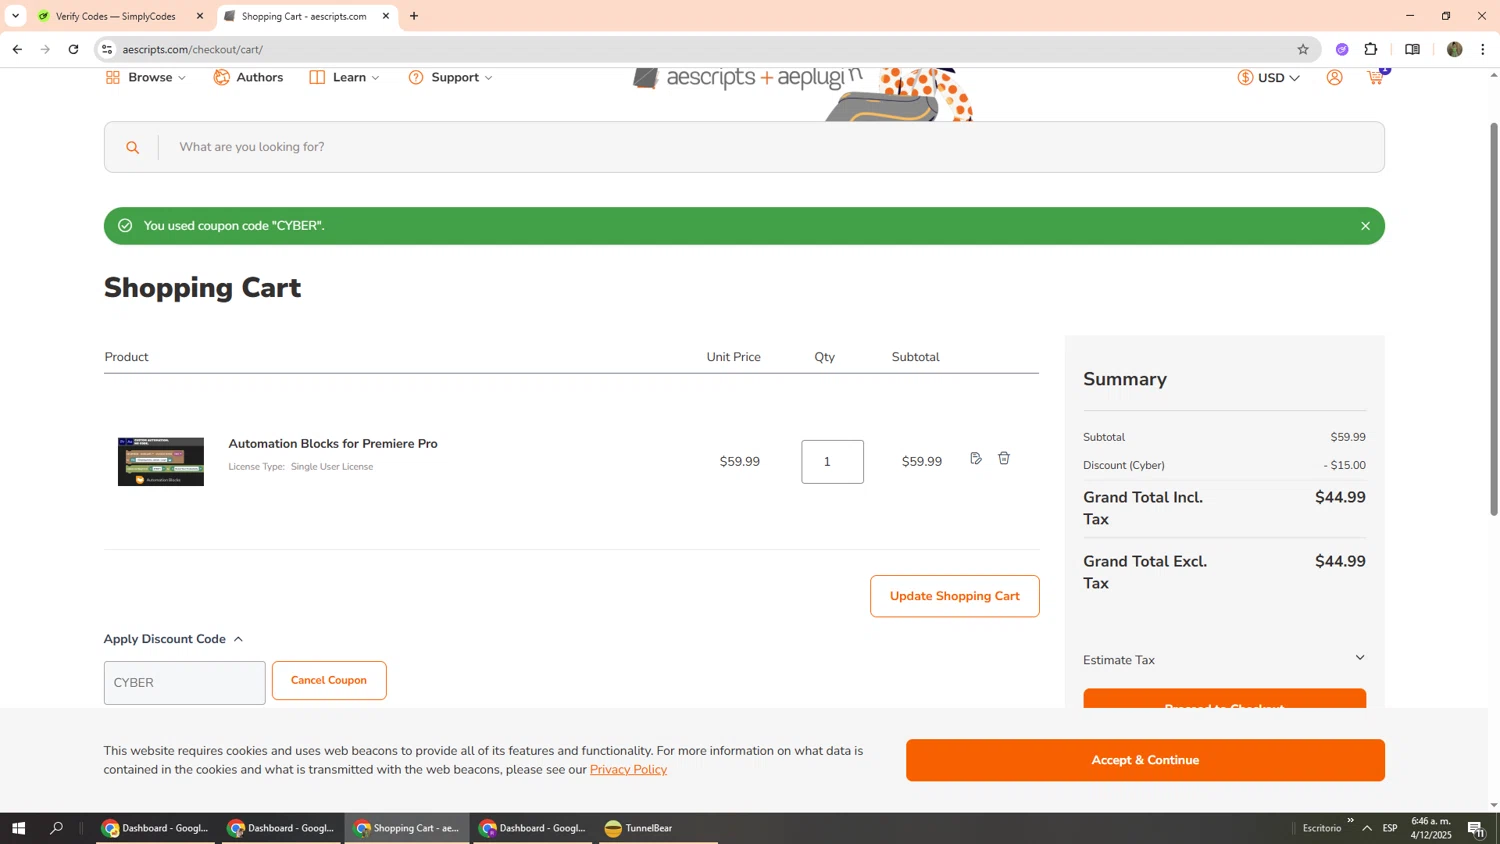Open the Chrome profile avatar
The height and width of the screenshot is (844, 1500).
click(x=1454, y=49)
